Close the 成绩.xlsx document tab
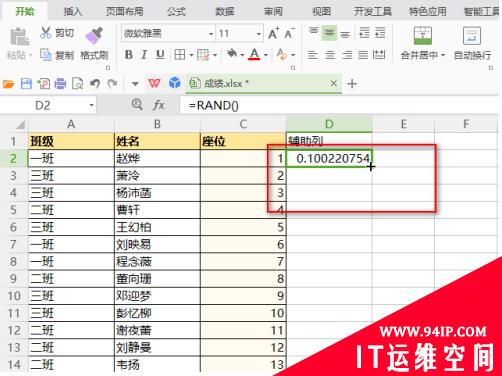 (333, 83)
